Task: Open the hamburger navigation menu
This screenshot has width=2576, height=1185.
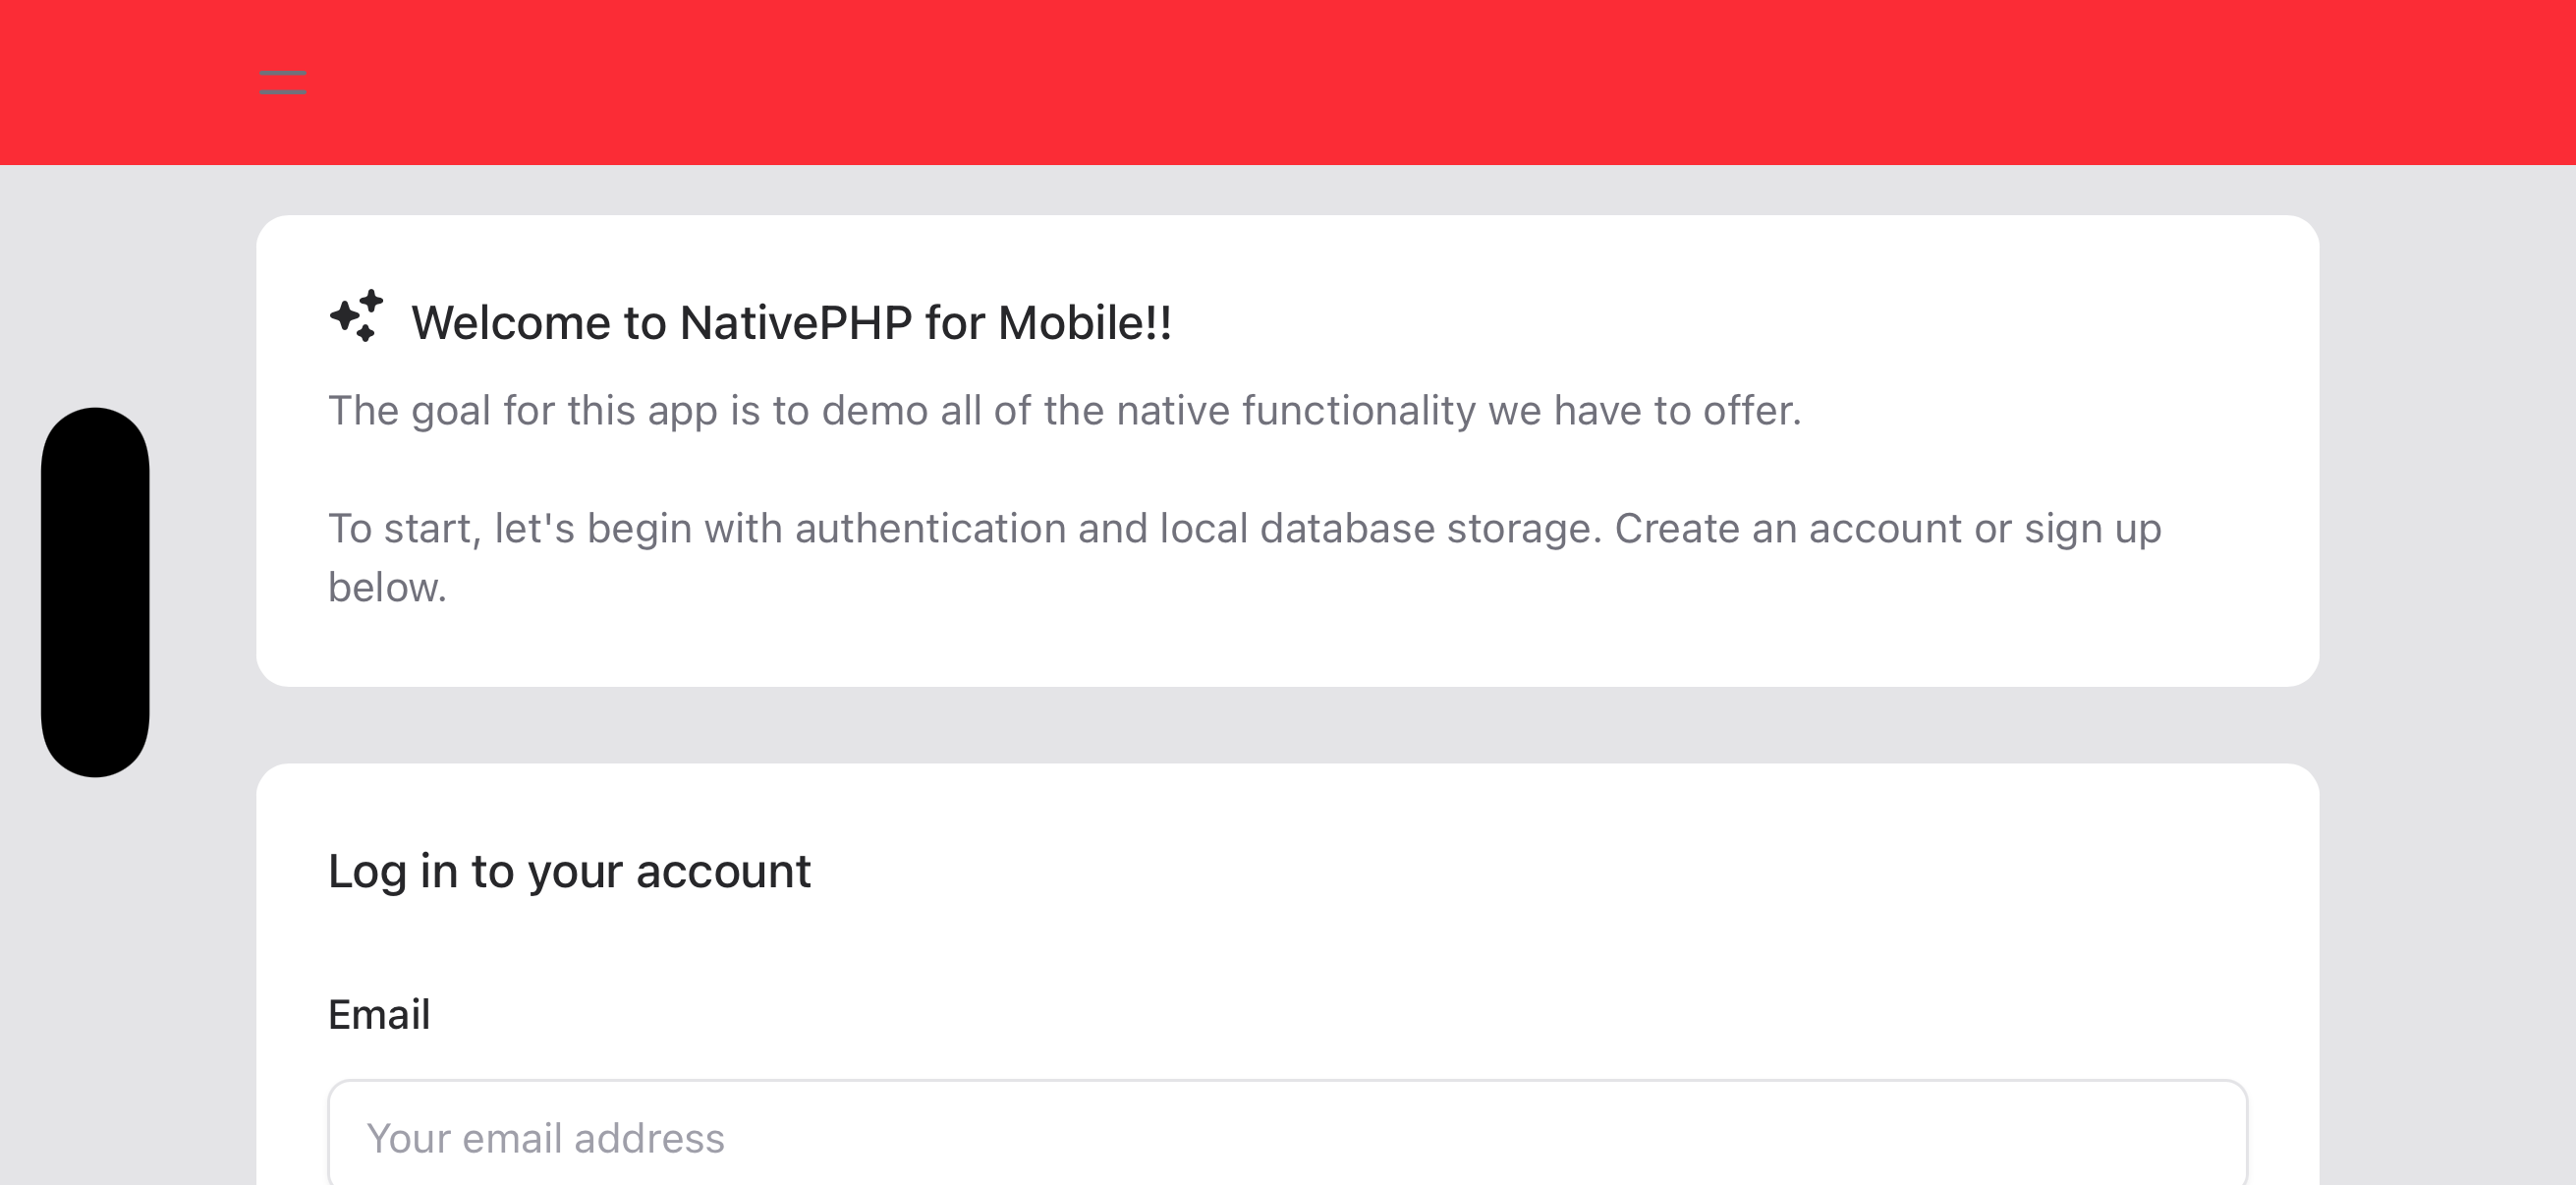Action: (283, 82)
